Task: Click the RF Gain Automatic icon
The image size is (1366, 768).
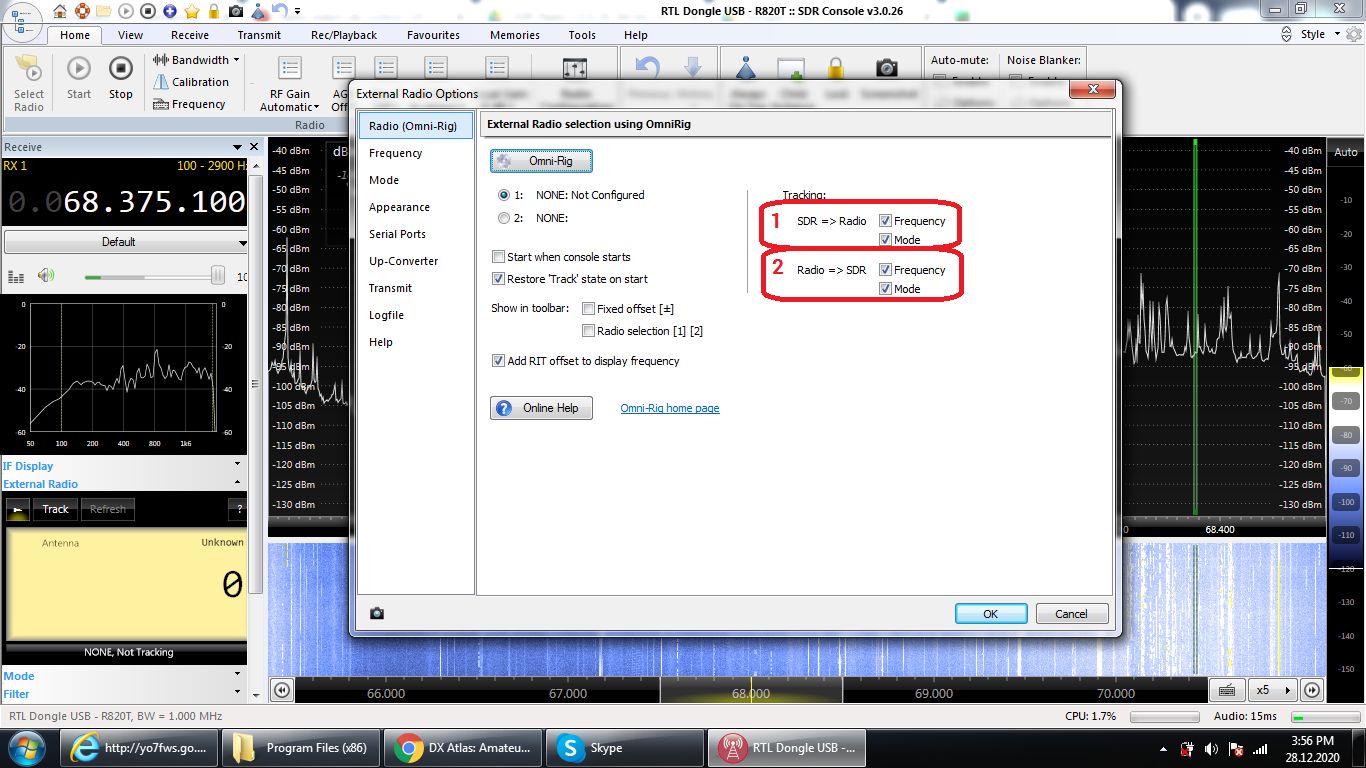Action: tap(290, 70)
